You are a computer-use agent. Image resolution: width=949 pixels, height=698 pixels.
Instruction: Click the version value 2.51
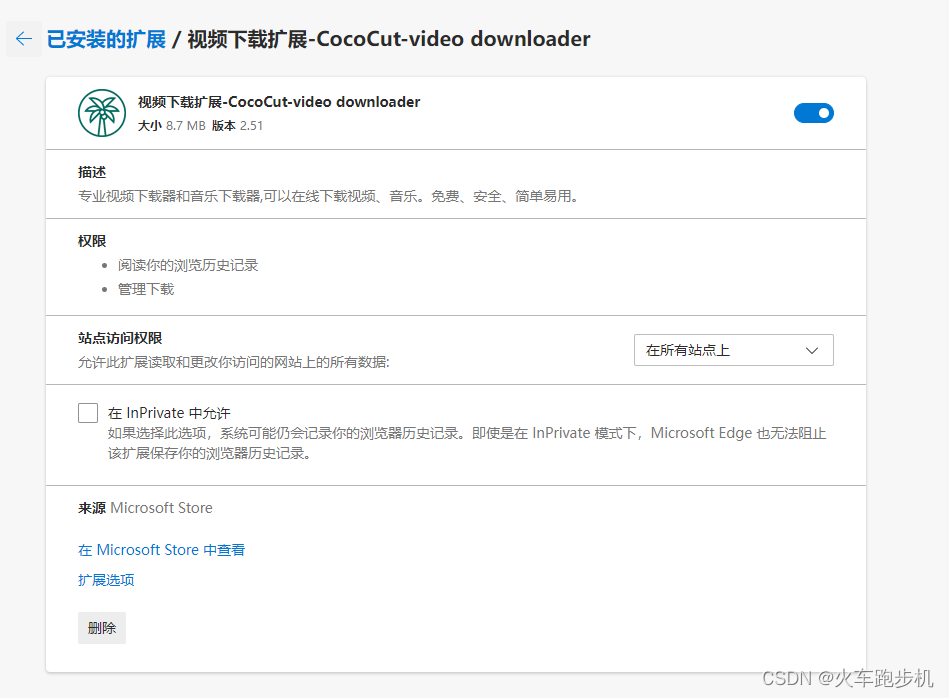point(251,126)
